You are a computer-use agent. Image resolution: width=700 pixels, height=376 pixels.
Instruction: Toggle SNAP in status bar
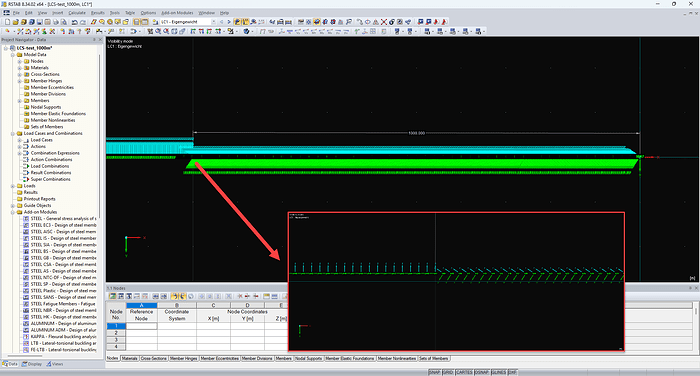[434, 372]
